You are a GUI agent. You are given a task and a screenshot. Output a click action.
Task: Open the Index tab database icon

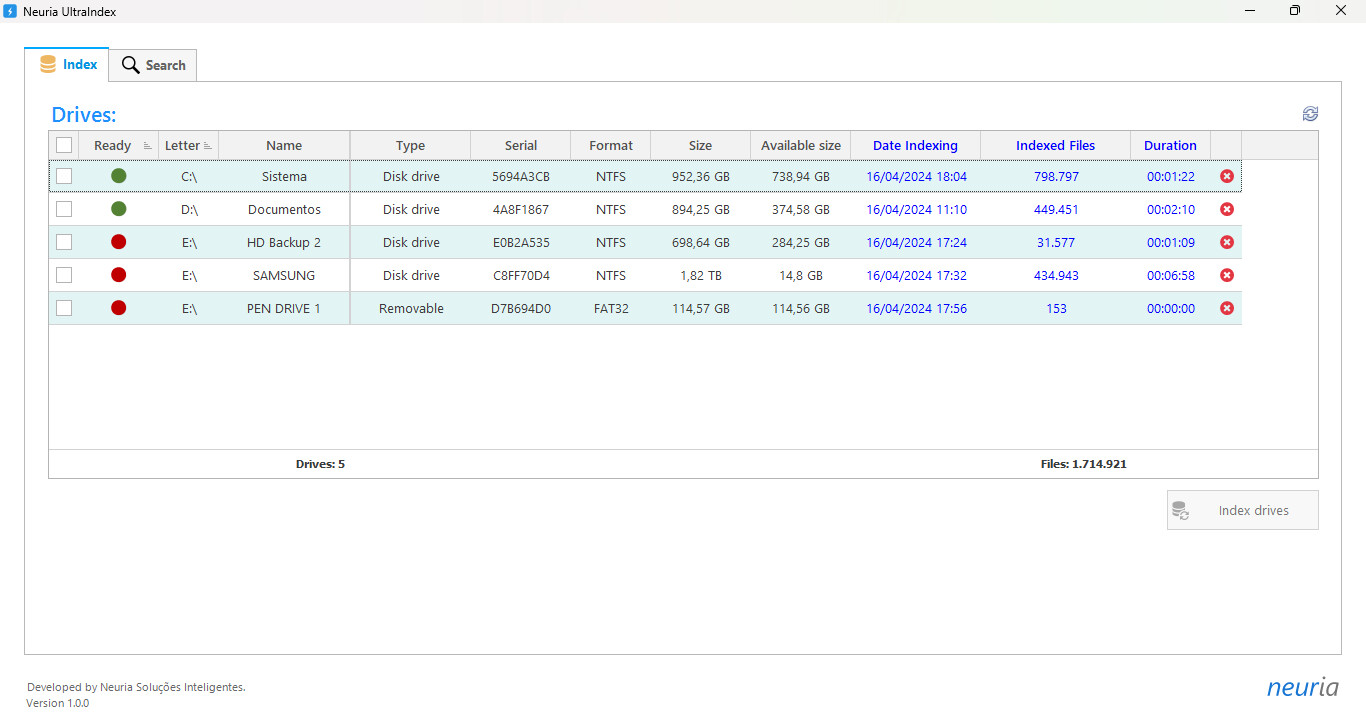(x=49, y=63)
